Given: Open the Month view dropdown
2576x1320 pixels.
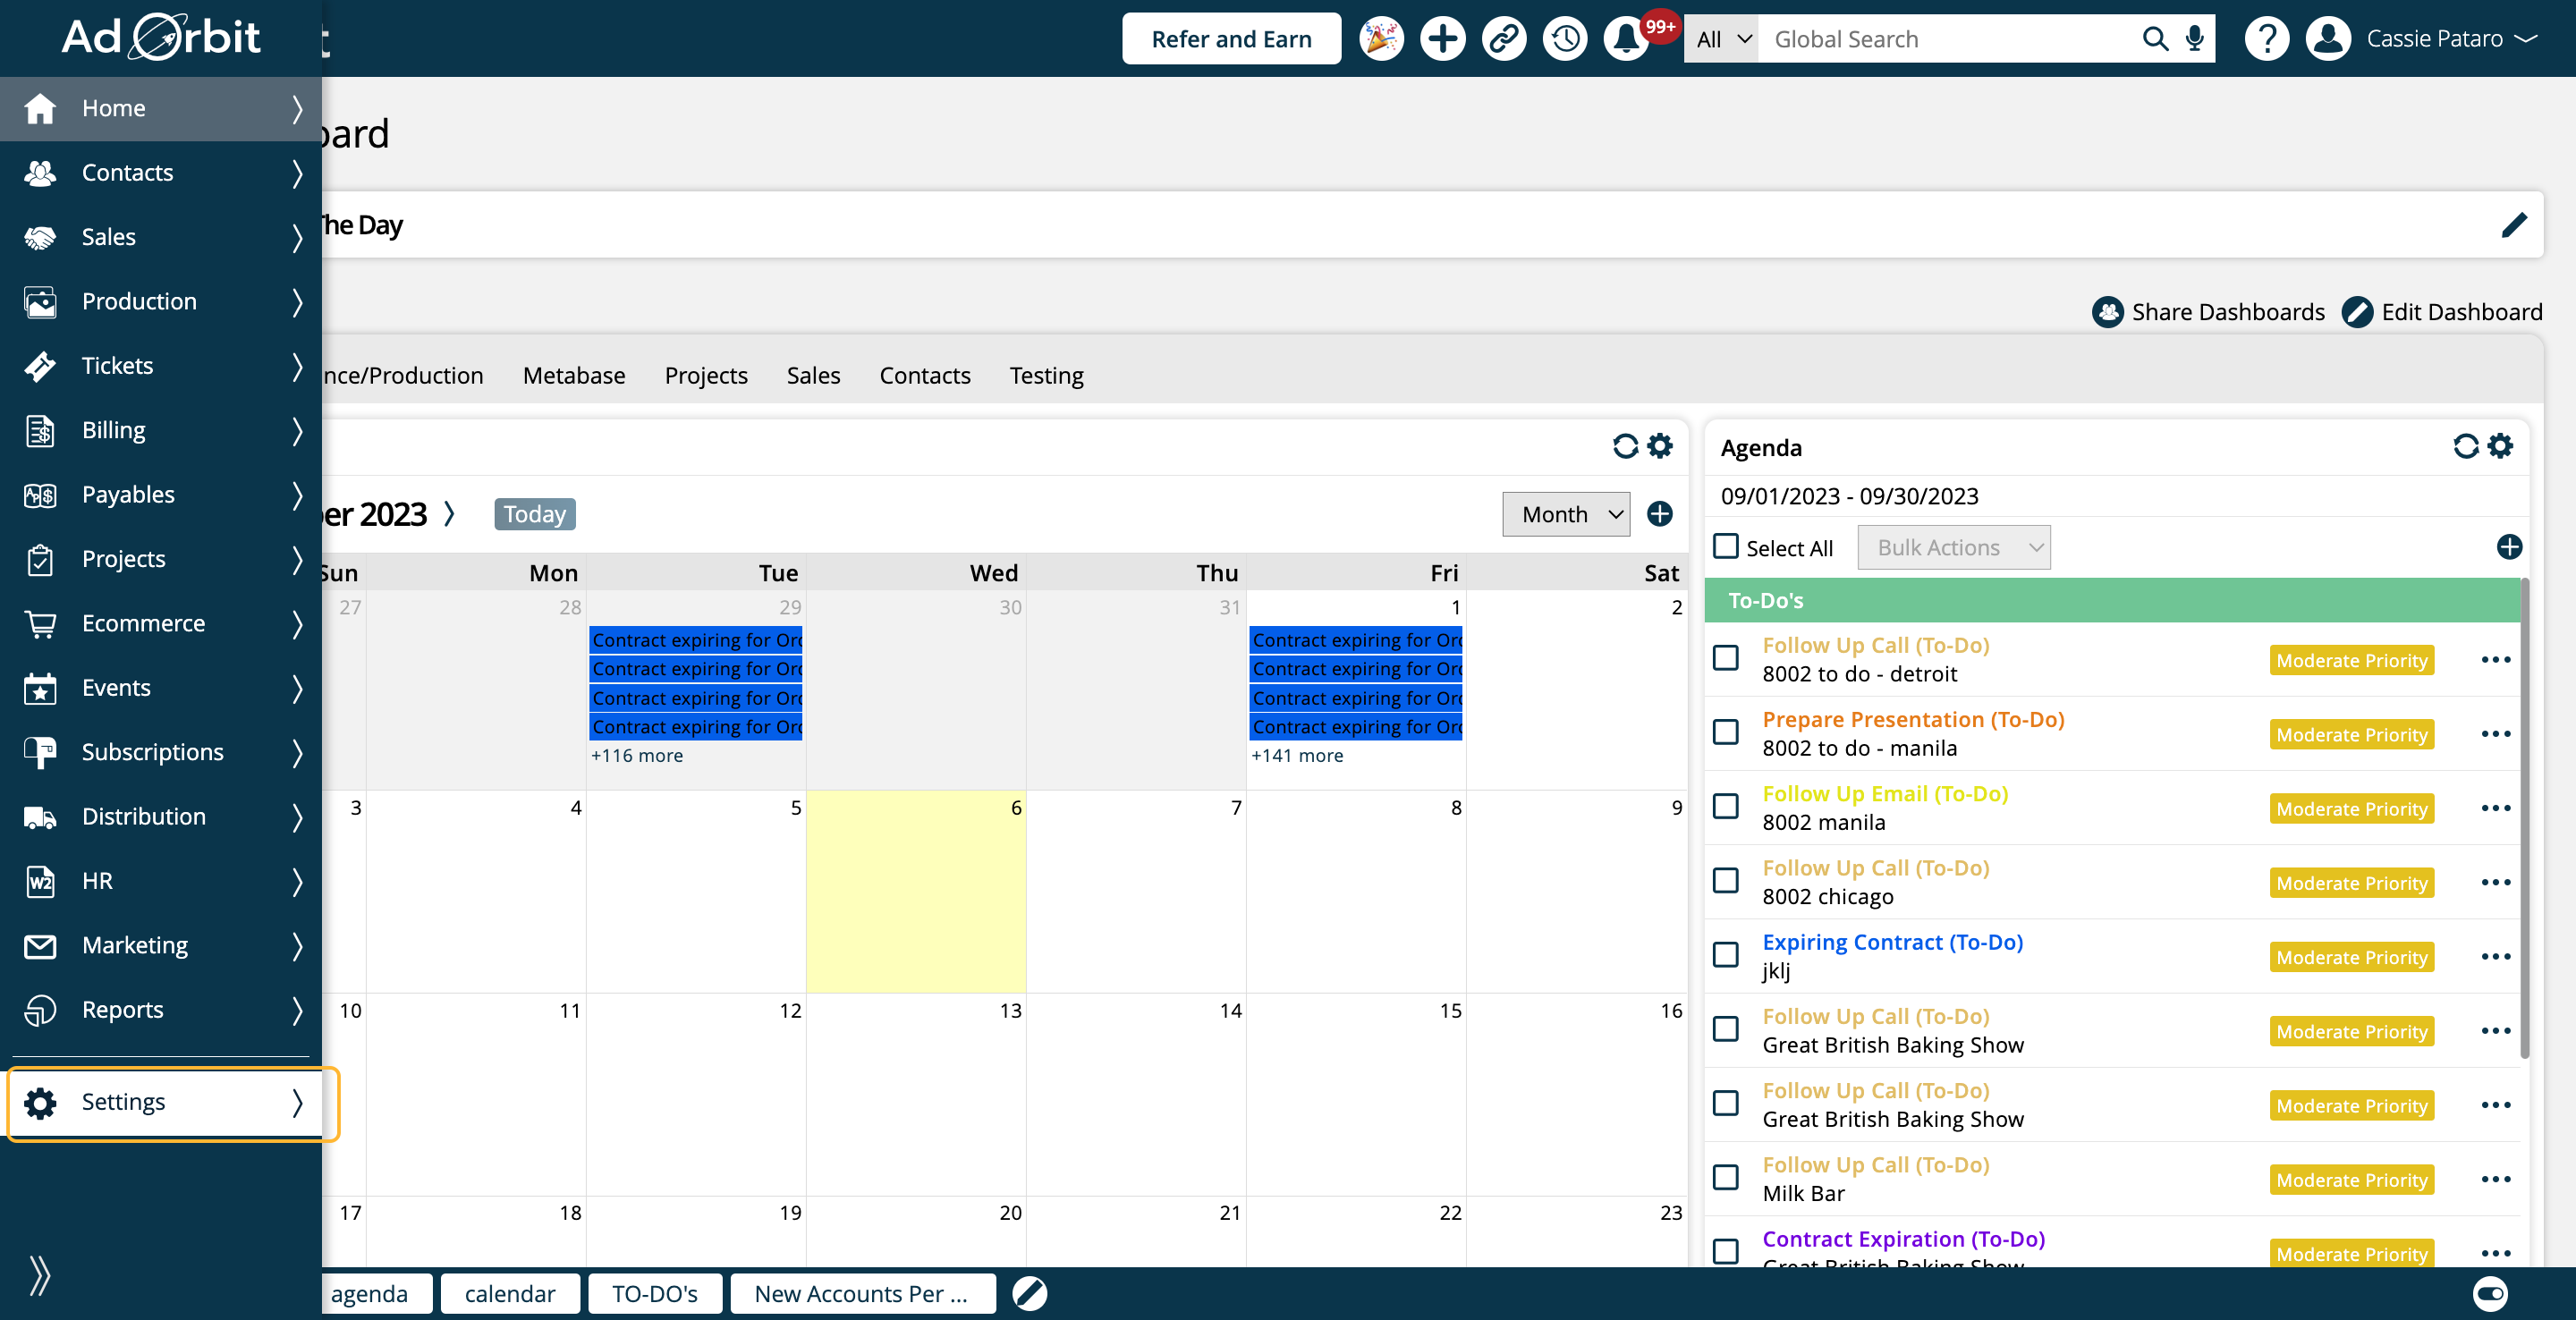Looking at the screenshot, I should (x=1566, y=514).
